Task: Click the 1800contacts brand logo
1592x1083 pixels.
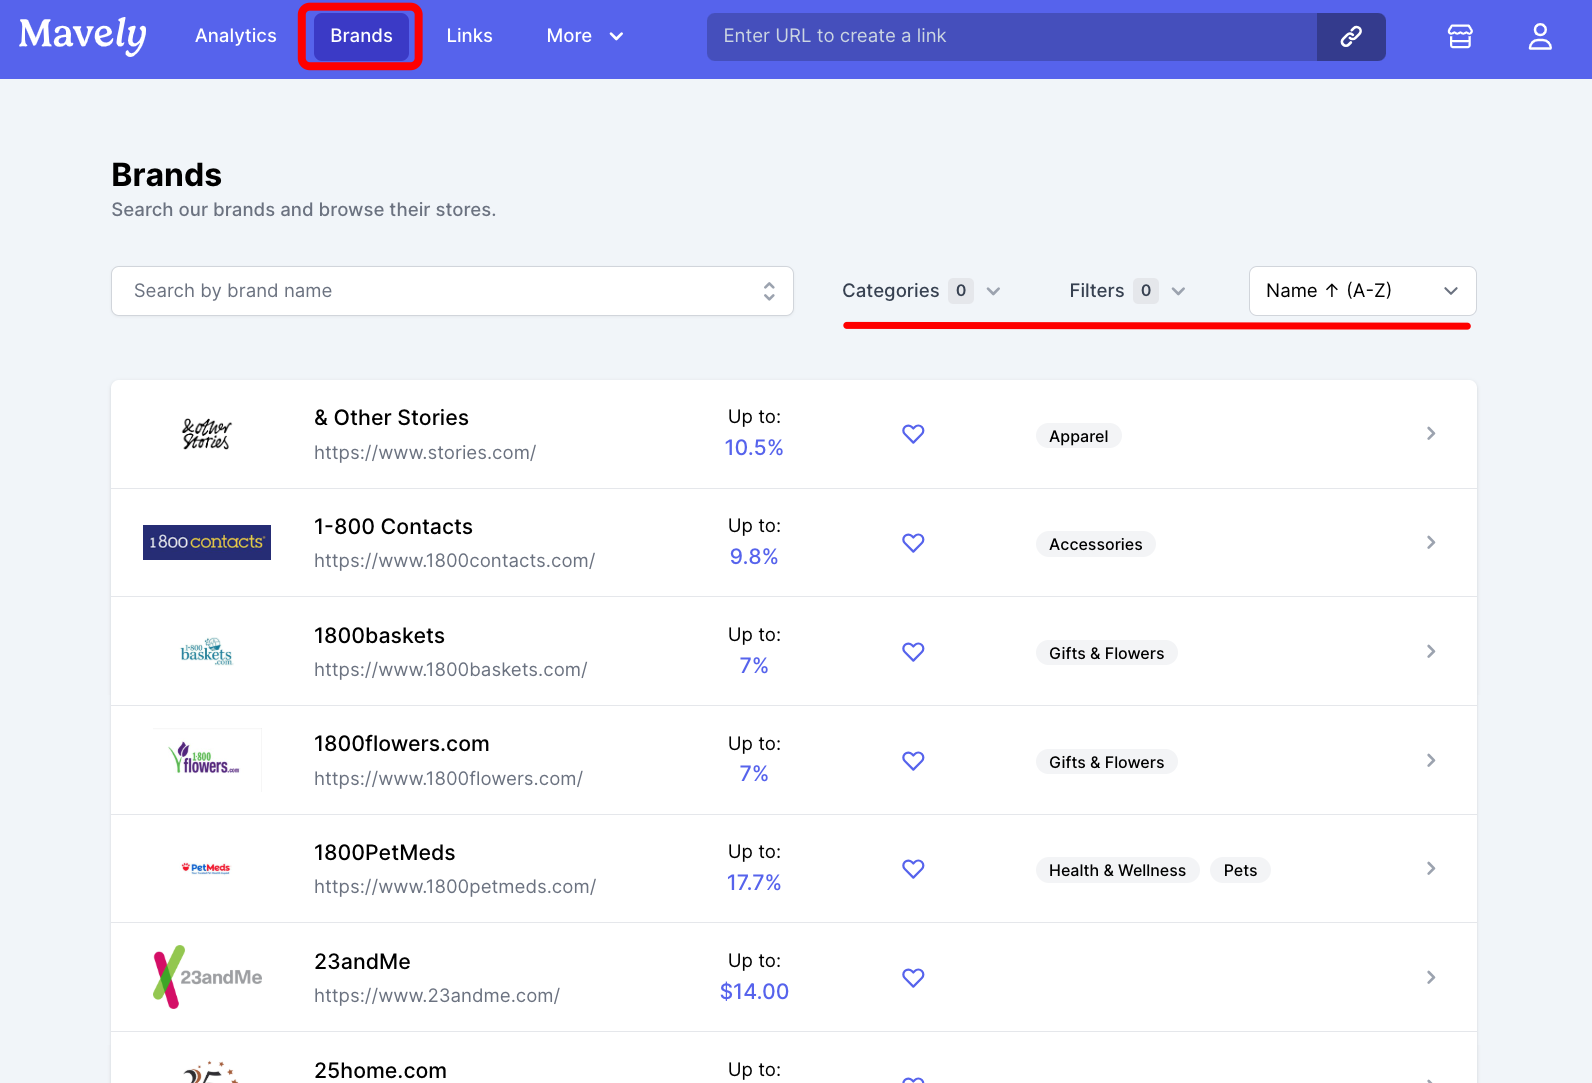Action: pyautogui.click(x=207, y=542)
